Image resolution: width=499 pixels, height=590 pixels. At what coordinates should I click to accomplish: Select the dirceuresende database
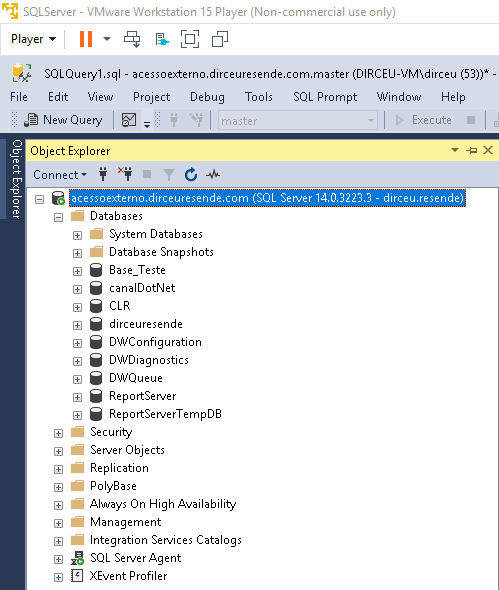point(146,324)
